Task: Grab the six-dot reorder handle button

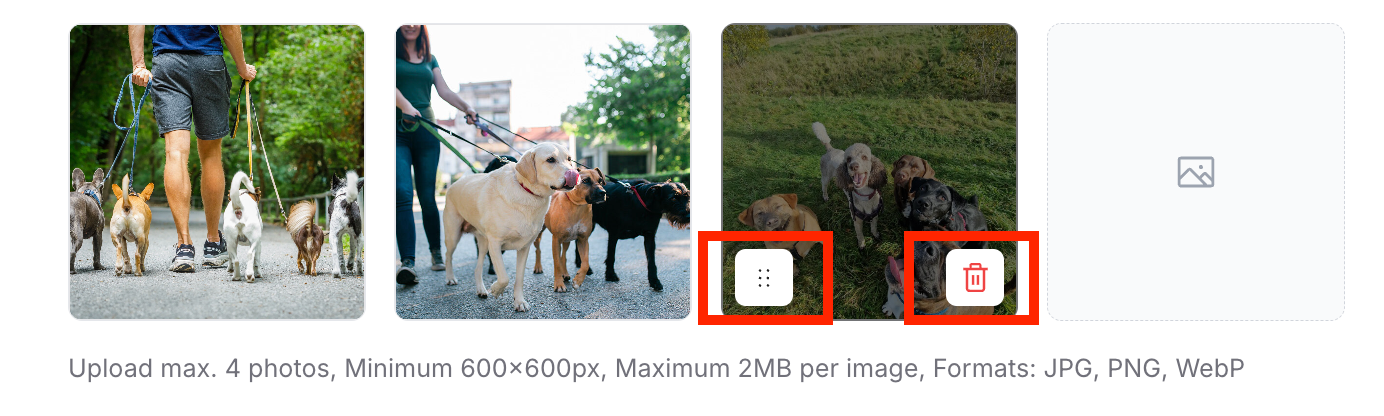Action: pyautogui.click(x=764, y=277)
